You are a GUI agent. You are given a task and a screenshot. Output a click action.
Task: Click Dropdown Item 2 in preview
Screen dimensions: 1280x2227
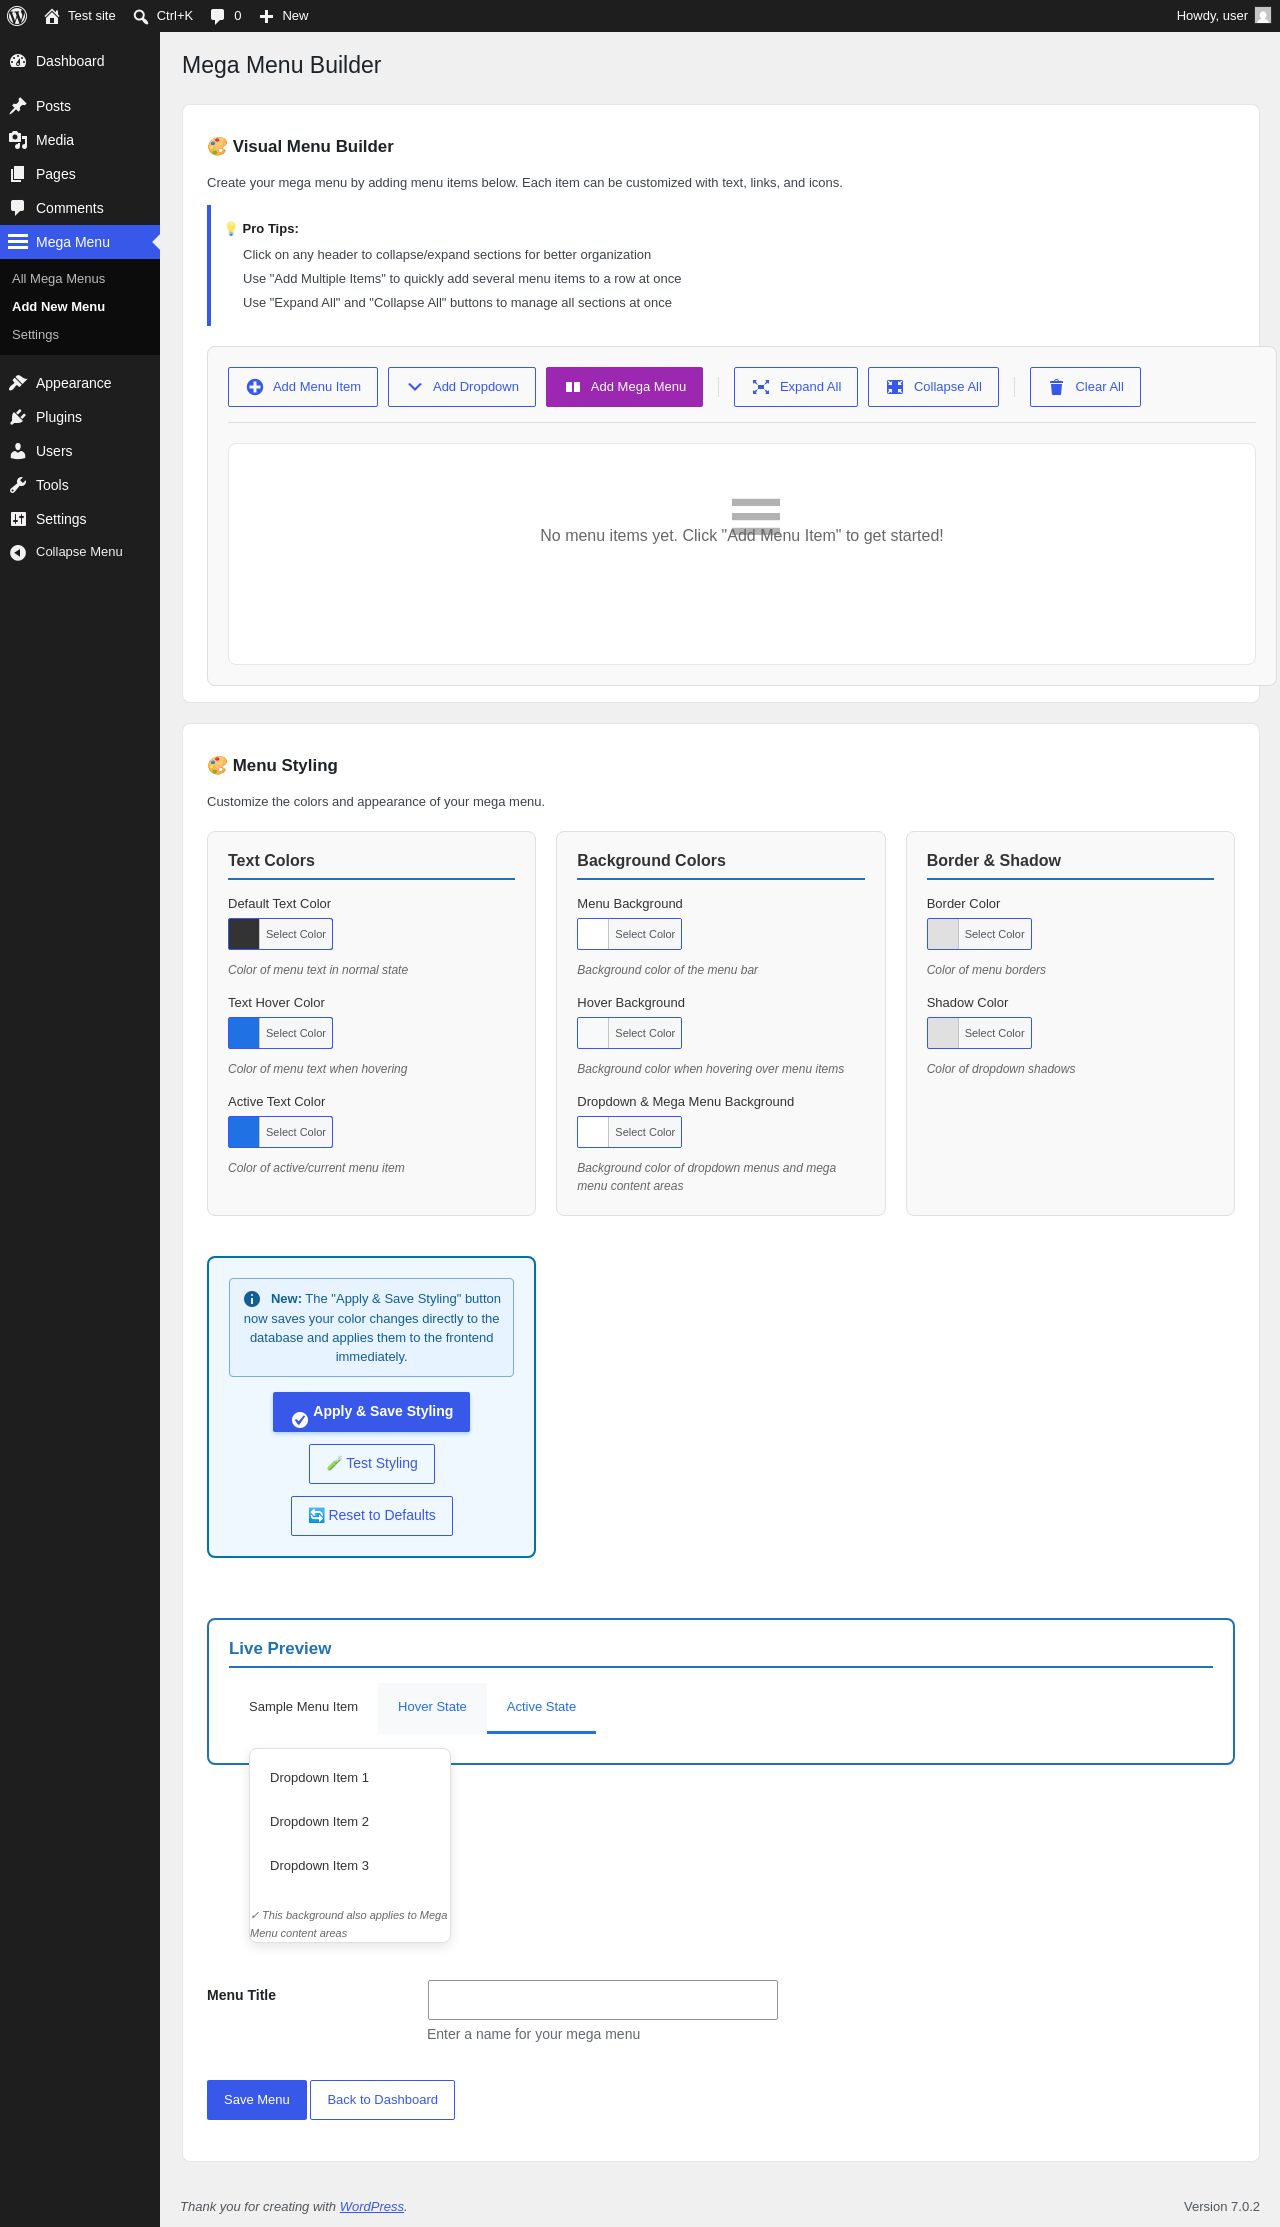(x=350, y=1822)
